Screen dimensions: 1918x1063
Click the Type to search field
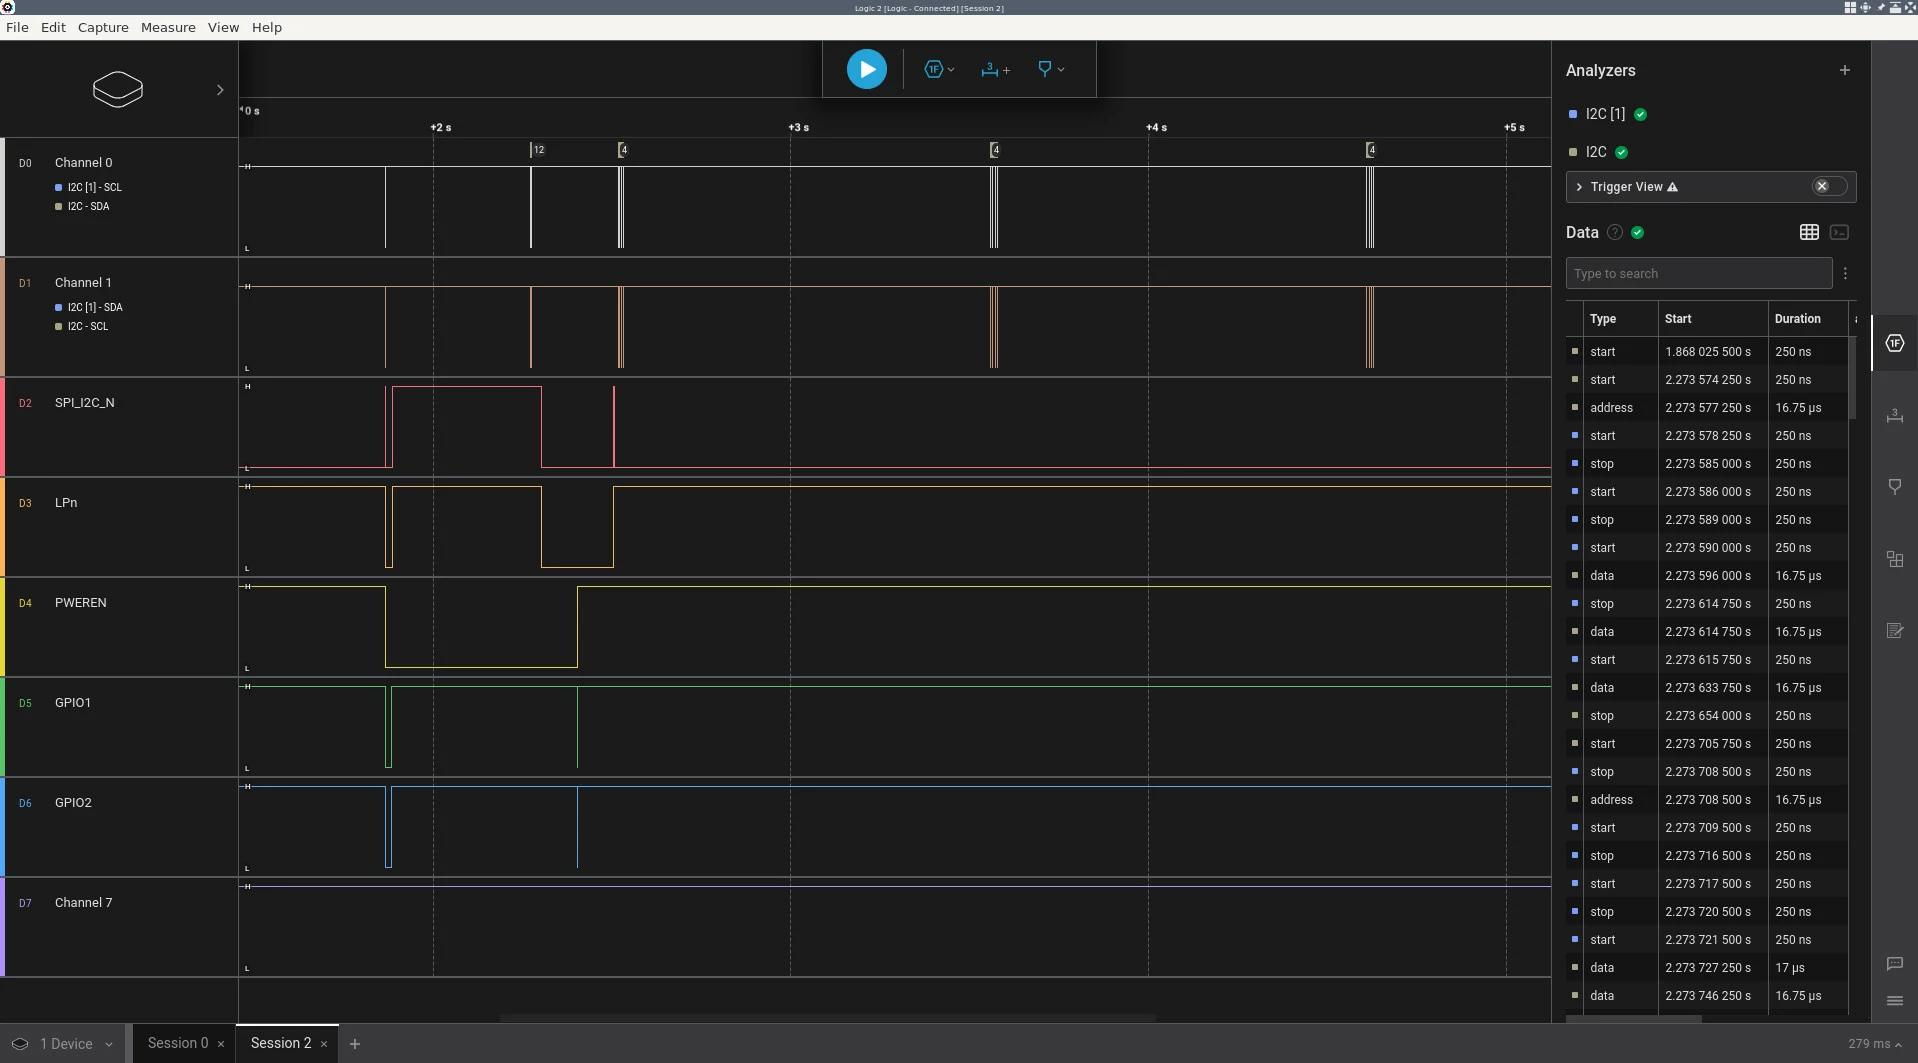(x=1698, y=273)
